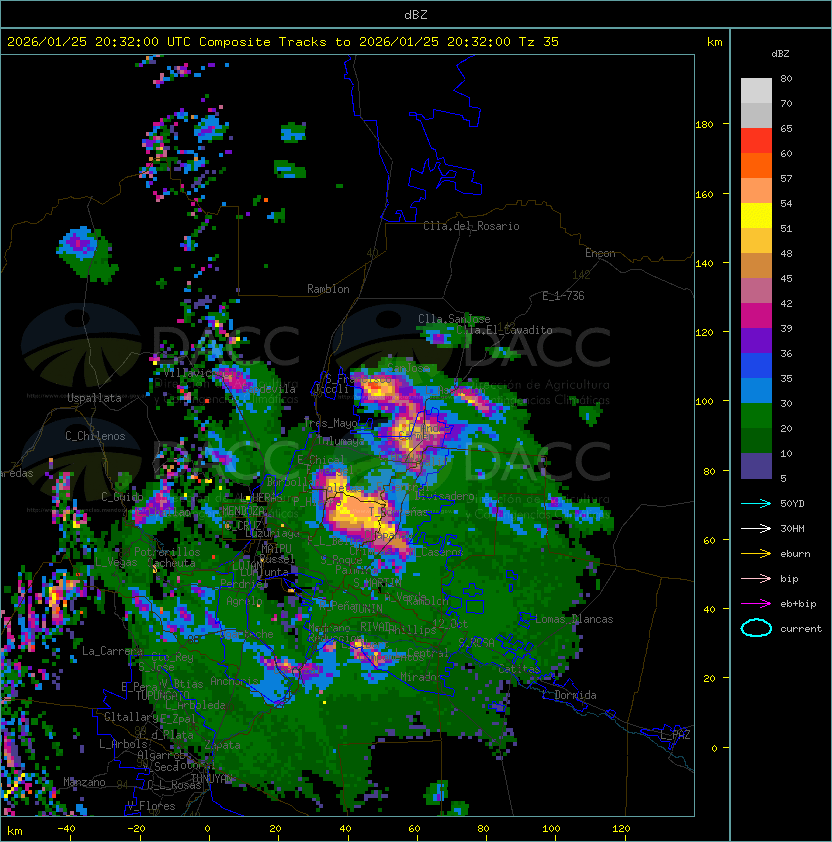The height and width of the screenshot is (842, 832).
Task: Click the horizontal axis -40 km tick label
Action: pos(66,829)
